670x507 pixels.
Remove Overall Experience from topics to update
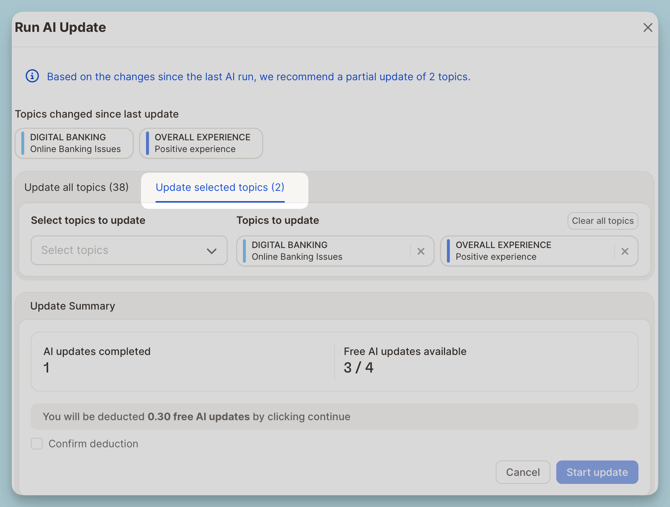pos(625,251)
